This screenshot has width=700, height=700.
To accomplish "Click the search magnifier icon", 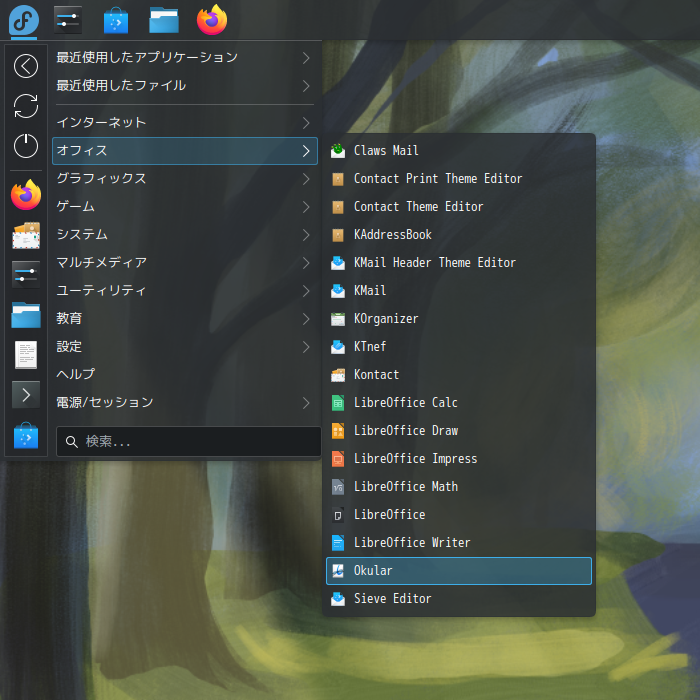I will click(71, 442).
